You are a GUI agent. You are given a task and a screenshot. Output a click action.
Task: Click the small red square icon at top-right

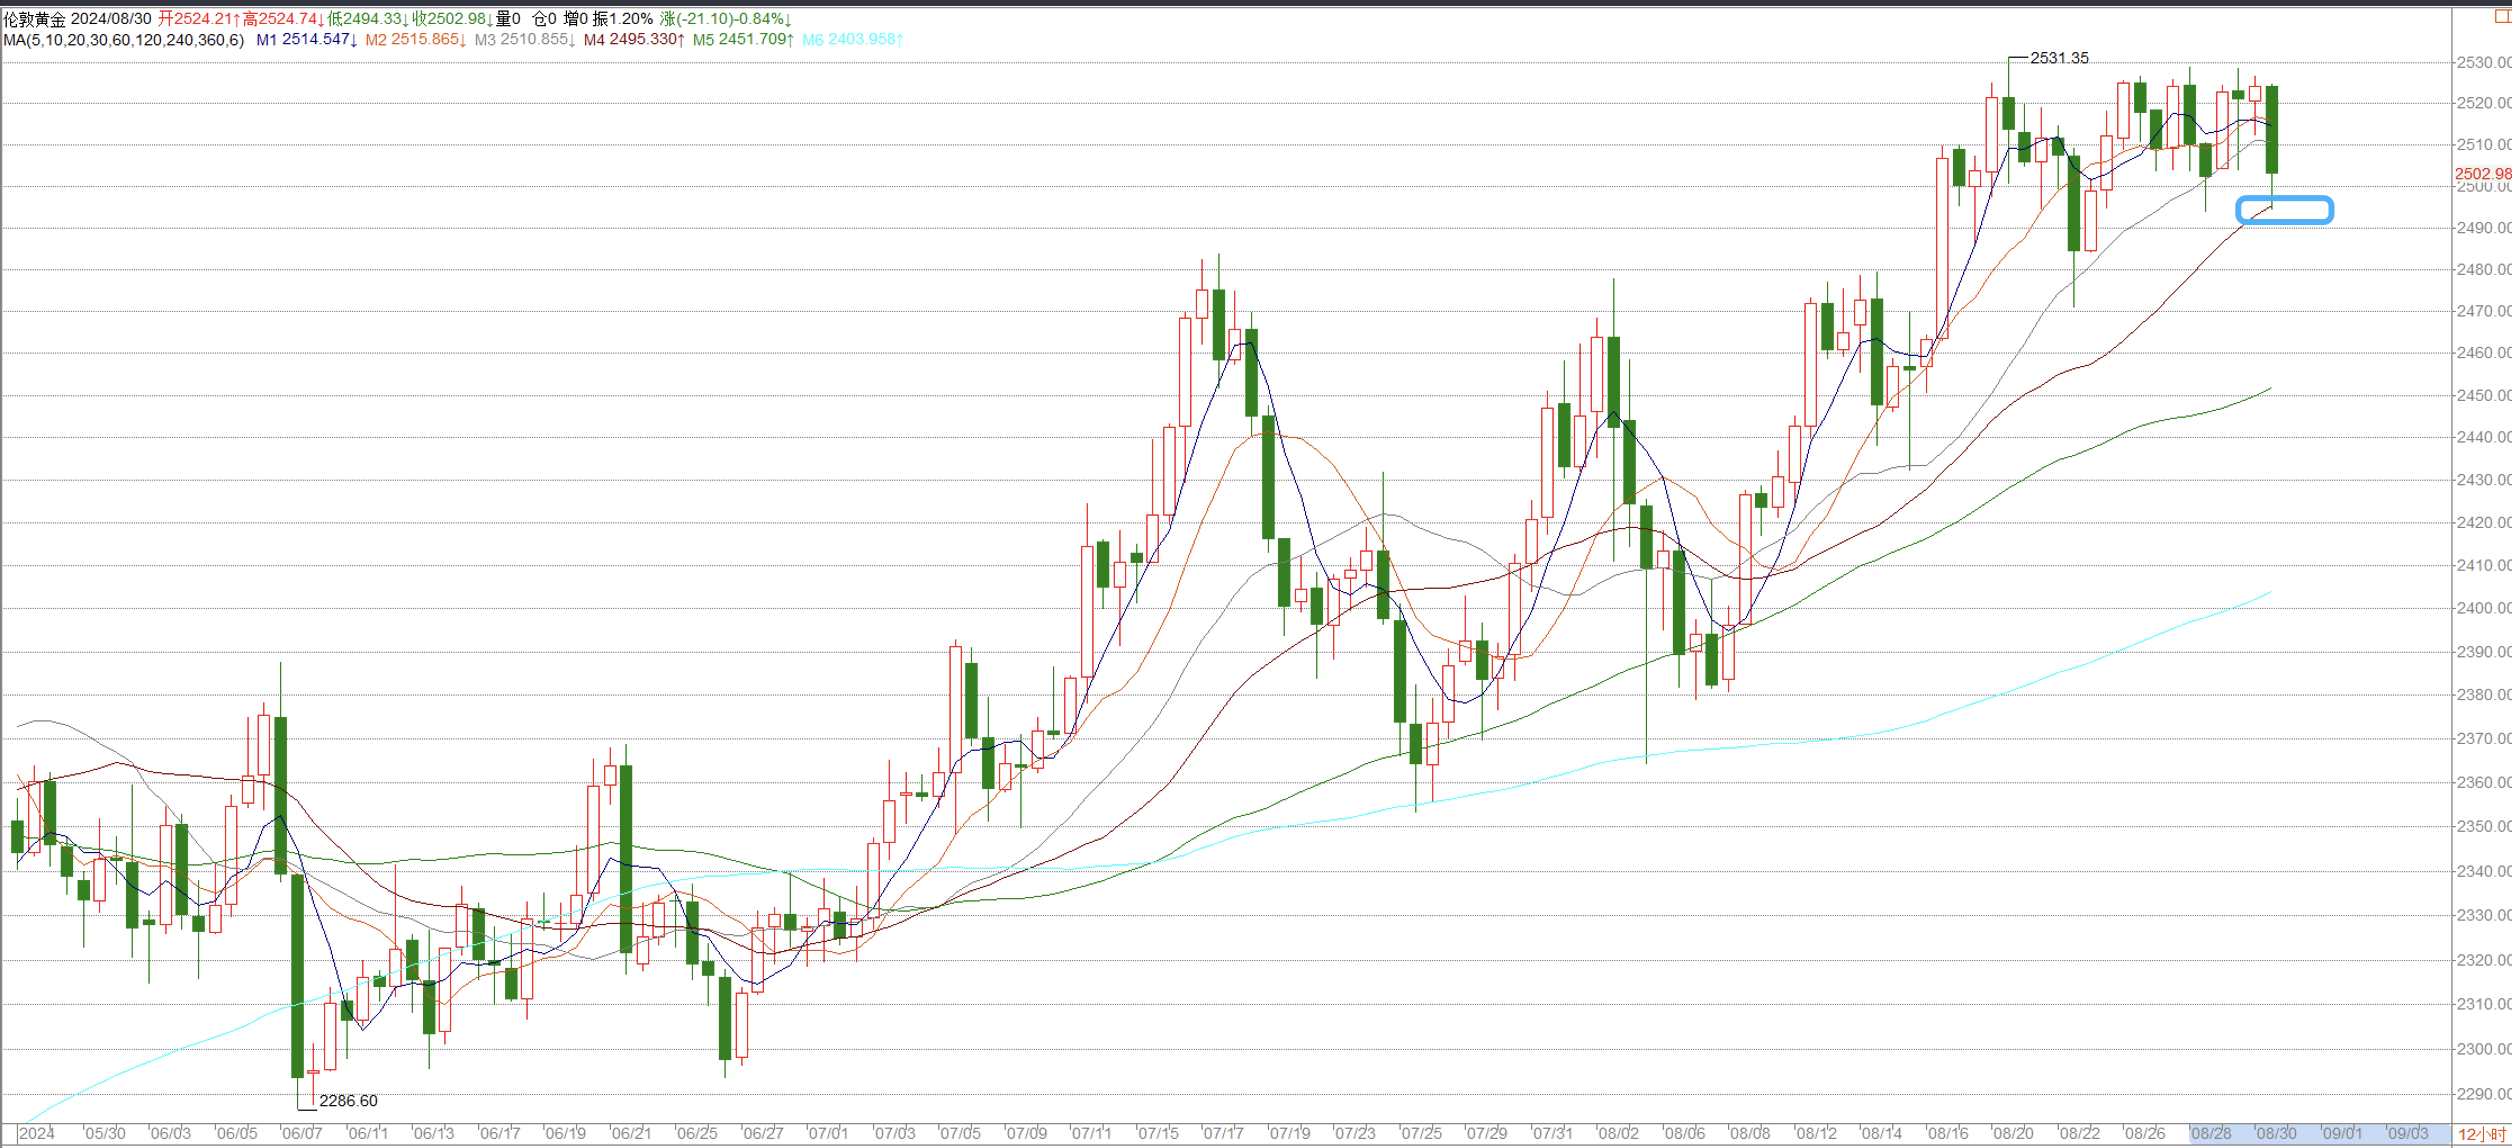2503,16
